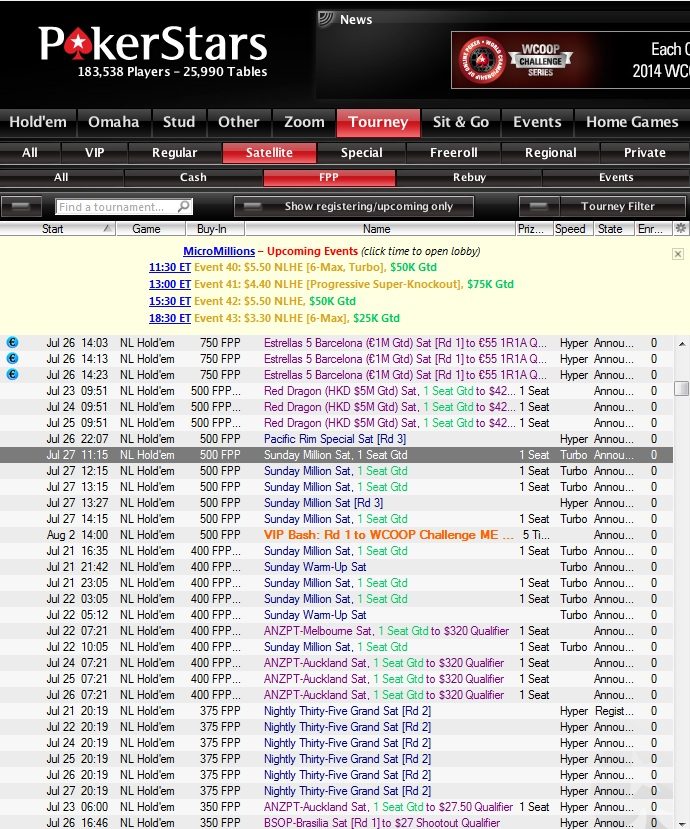Screen dimensions: 690x829
Task: Switch to the Omaha tab
Action: [x=114, y=122]
